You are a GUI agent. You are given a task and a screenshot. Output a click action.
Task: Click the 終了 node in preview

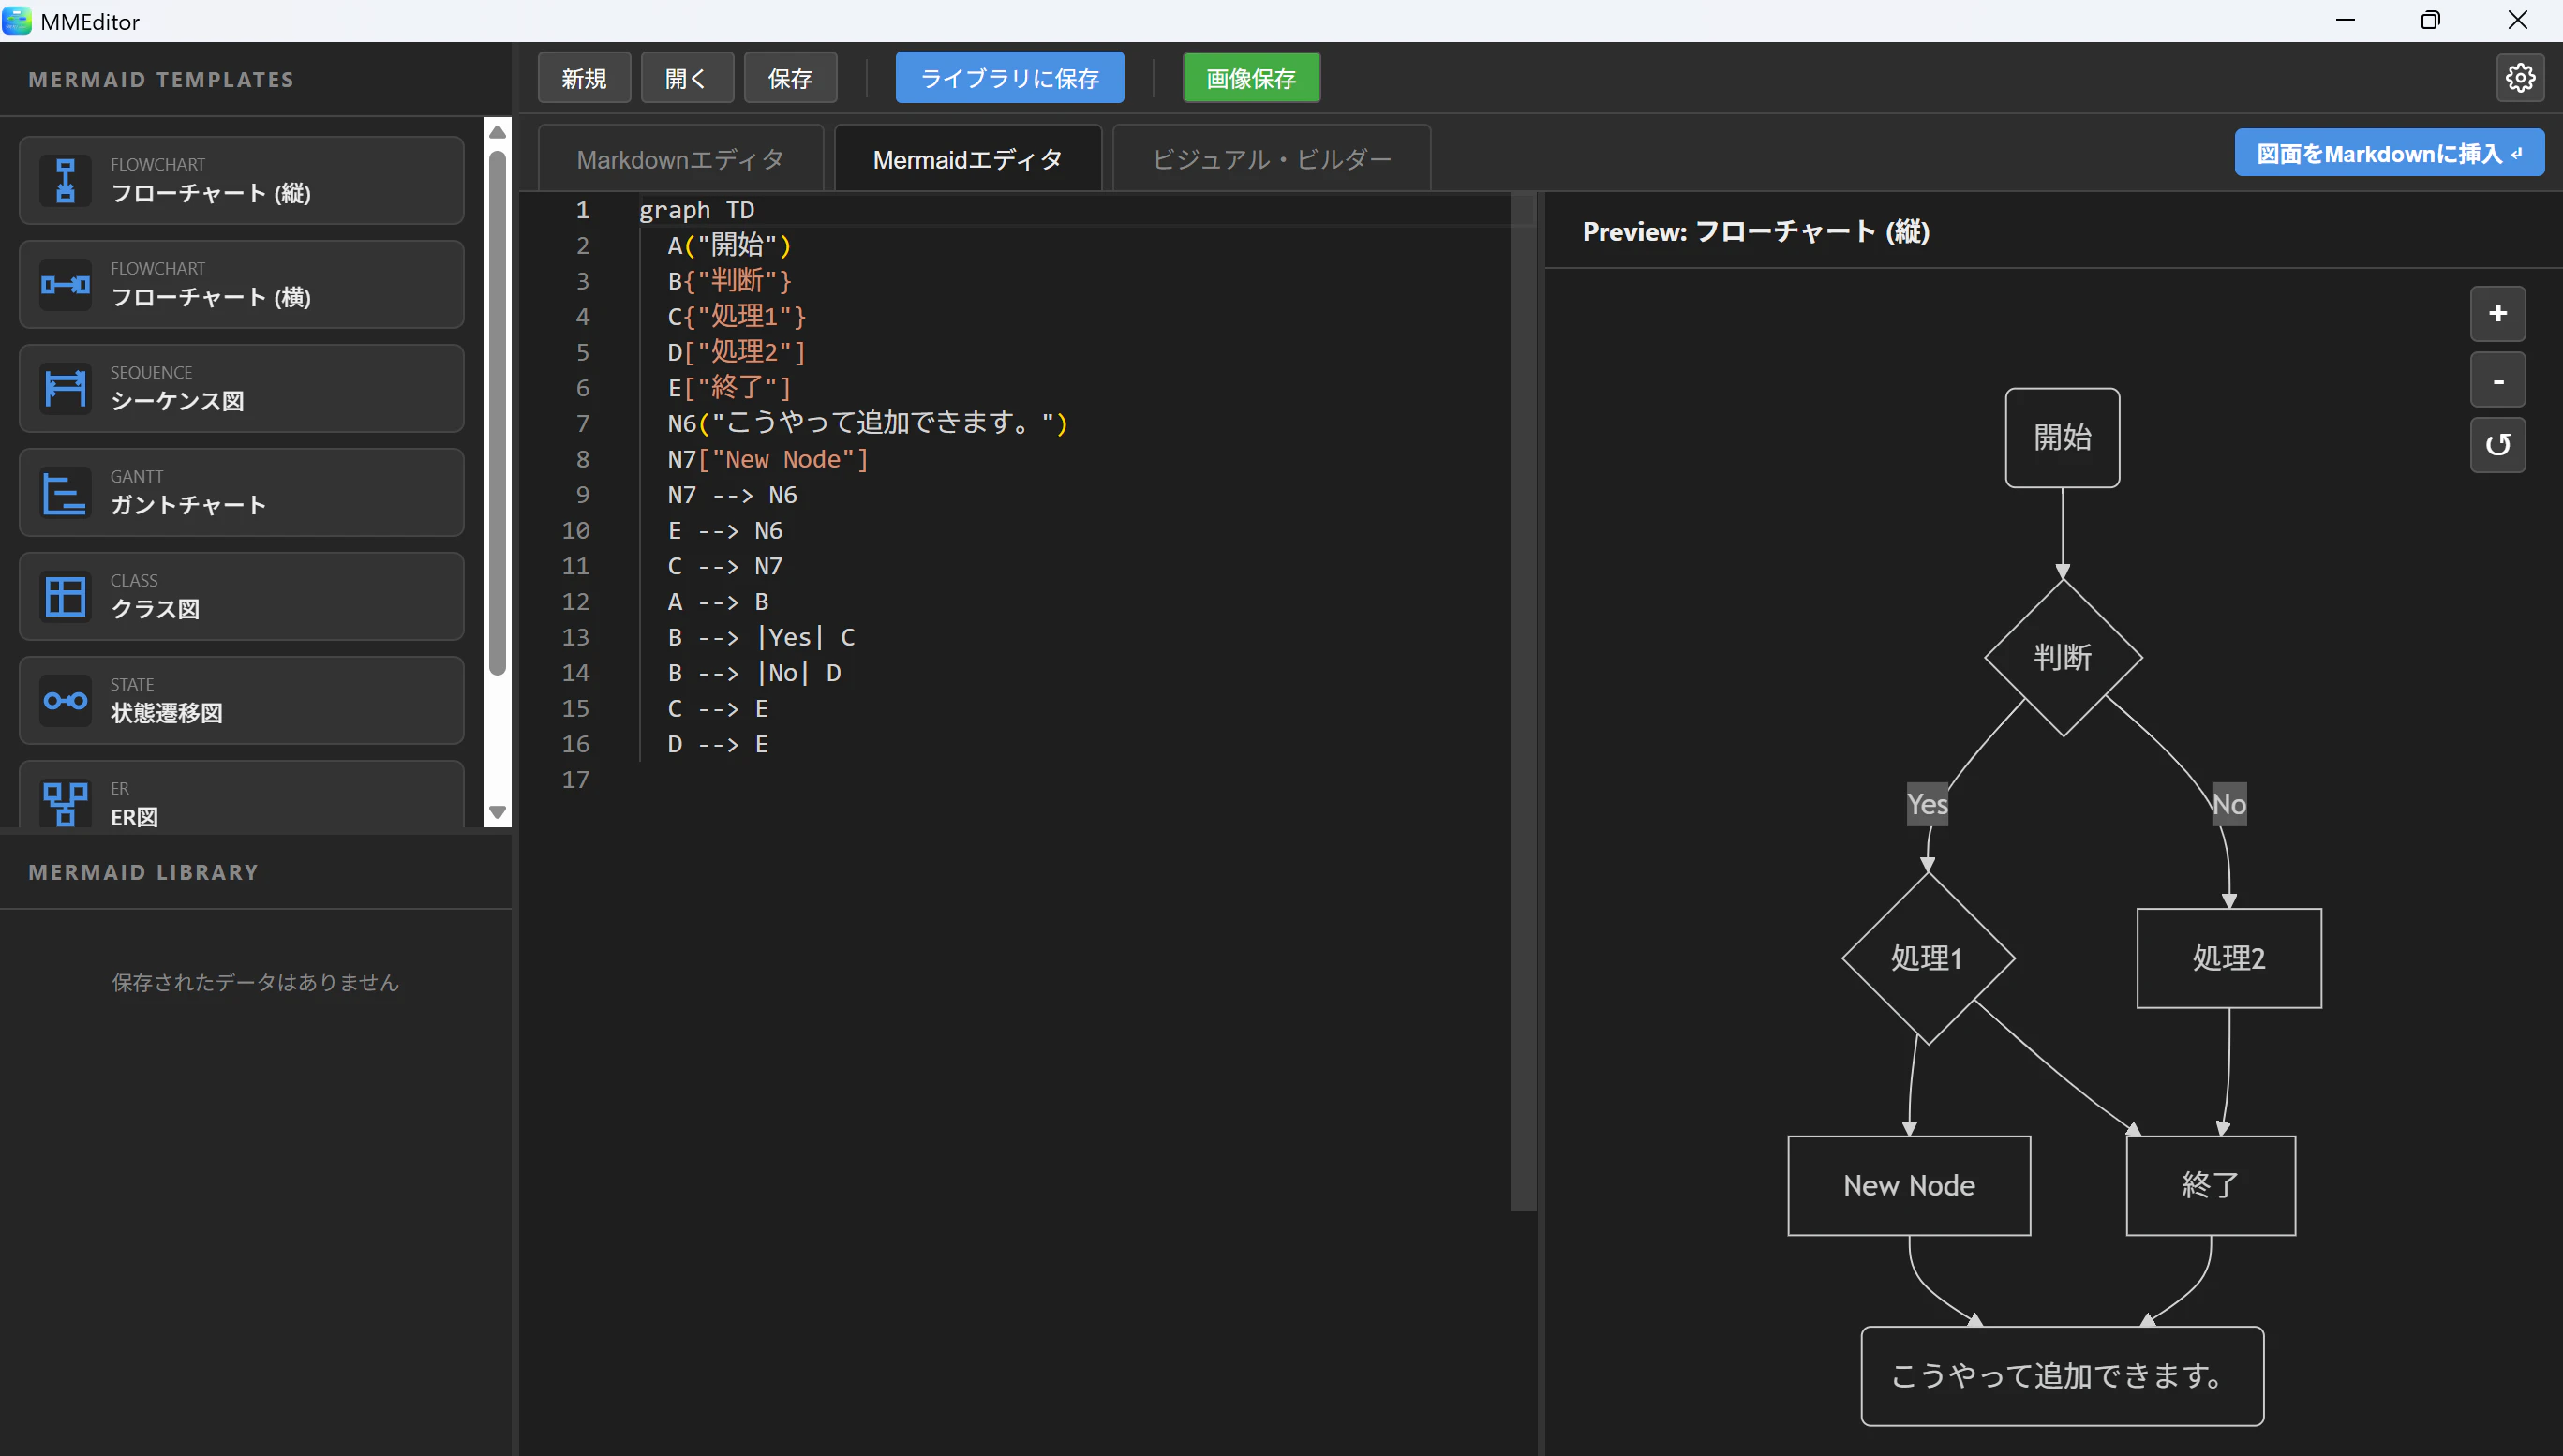pyautogui.click(x=2210, y=1186)
